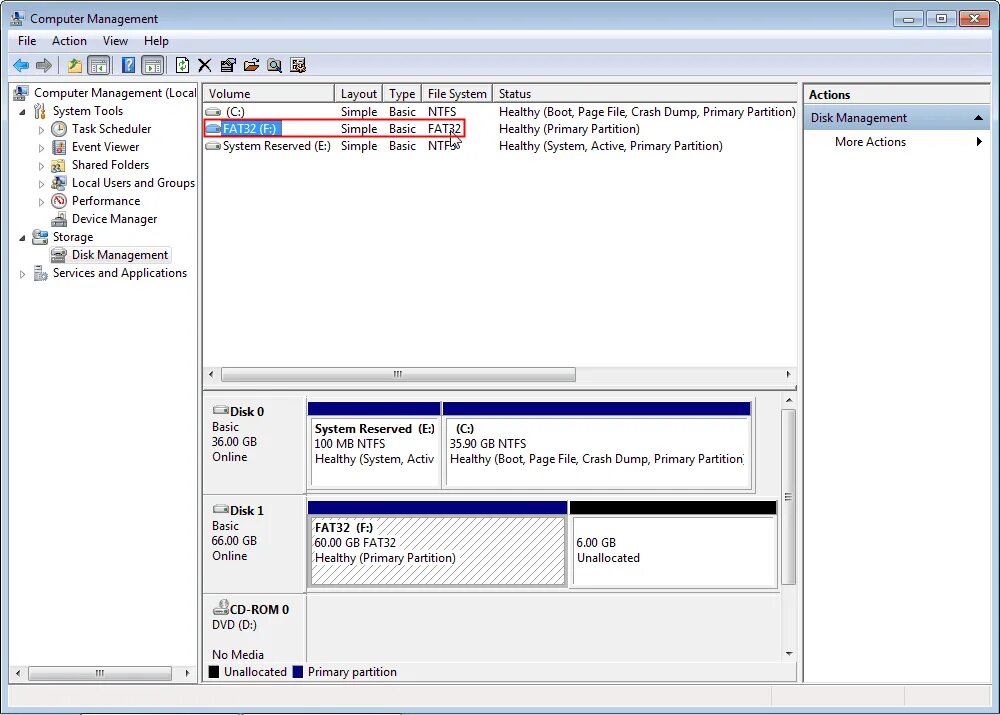Collapse the System Tools tree branch

(22, 110)
